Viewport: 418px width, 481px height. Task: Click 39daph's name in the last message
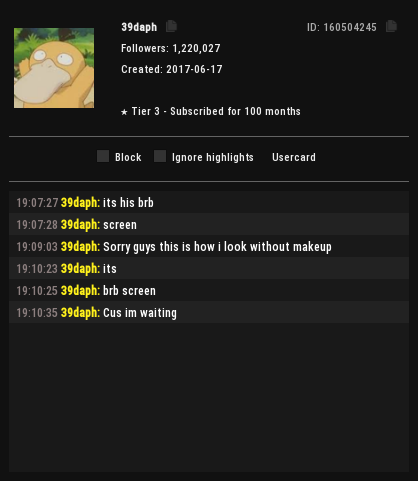[x=80, y=313]
